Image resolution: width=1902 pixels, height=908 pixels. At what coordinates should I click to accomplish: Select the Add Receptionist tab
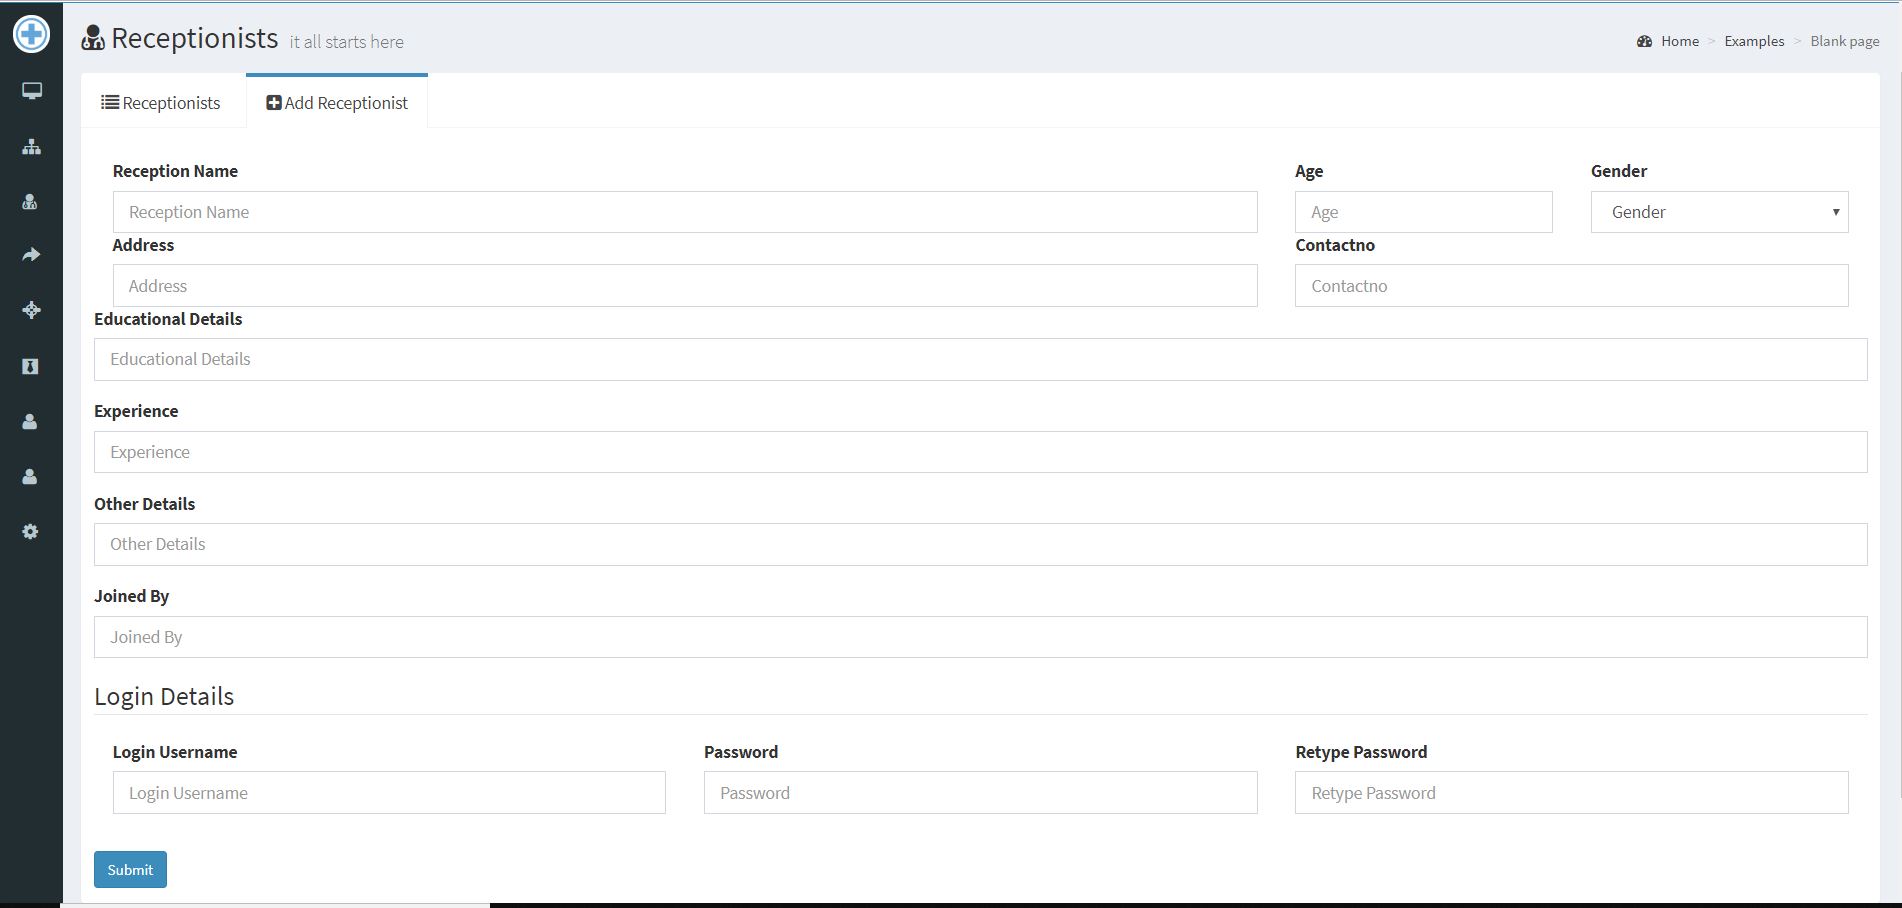337,103
